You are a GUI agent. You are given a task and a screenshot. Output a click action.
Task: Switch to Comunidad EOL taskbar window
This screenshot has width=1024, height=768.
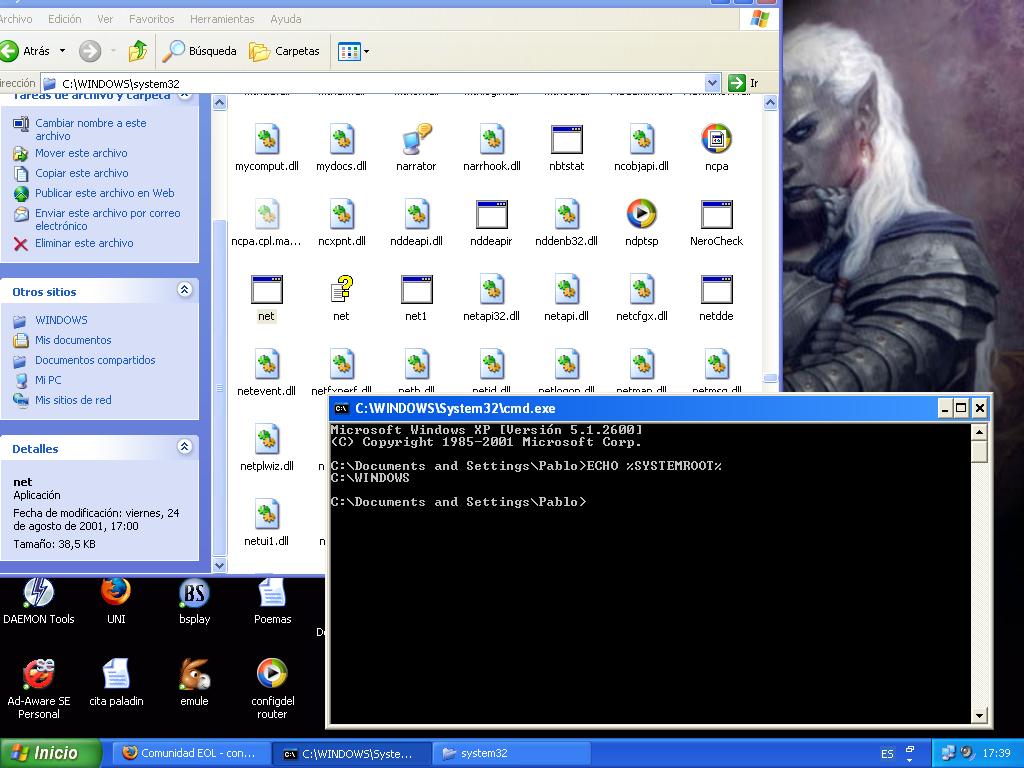[189, 753]
